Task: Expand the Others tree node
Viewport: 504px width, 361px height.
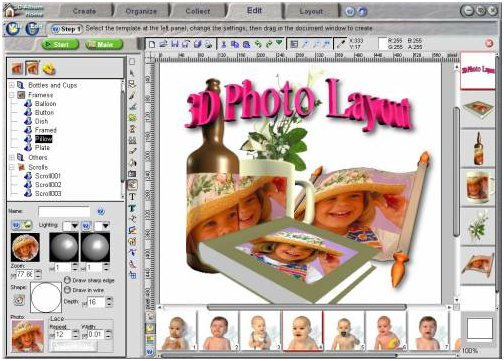Action: pyautogui.click(x=12, y=157)
